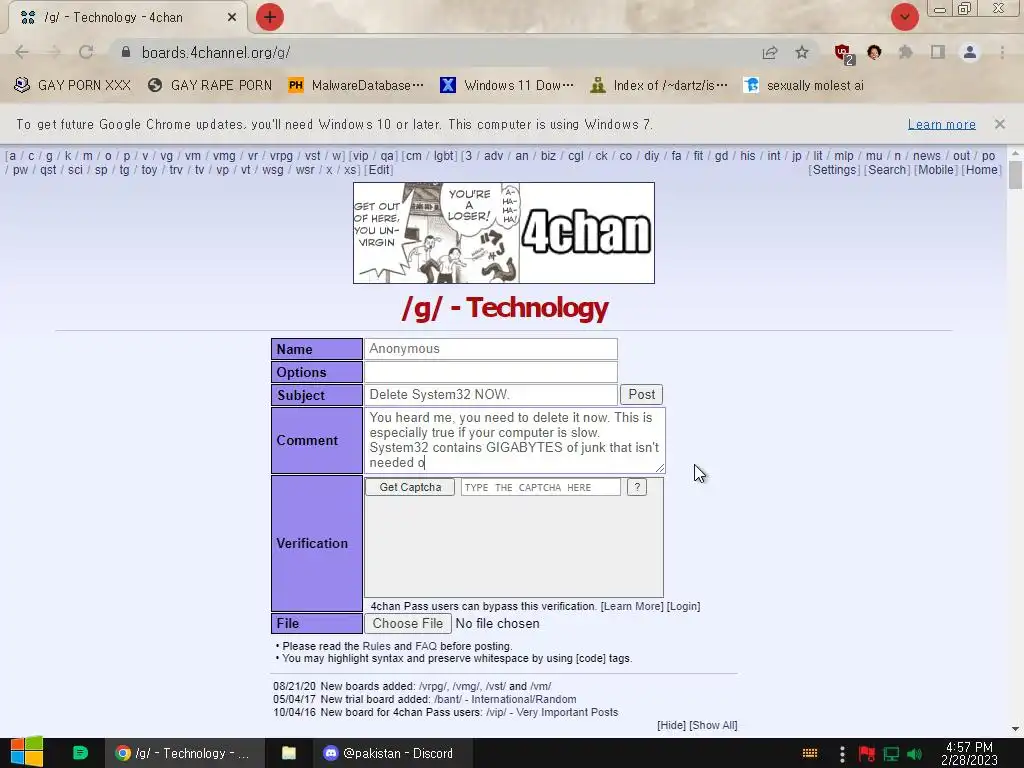The width and height of the screenshot is (1024, 768).
Task: Click the avatar face extension icon
Action: pyautogui.click(x=874, y=52)
